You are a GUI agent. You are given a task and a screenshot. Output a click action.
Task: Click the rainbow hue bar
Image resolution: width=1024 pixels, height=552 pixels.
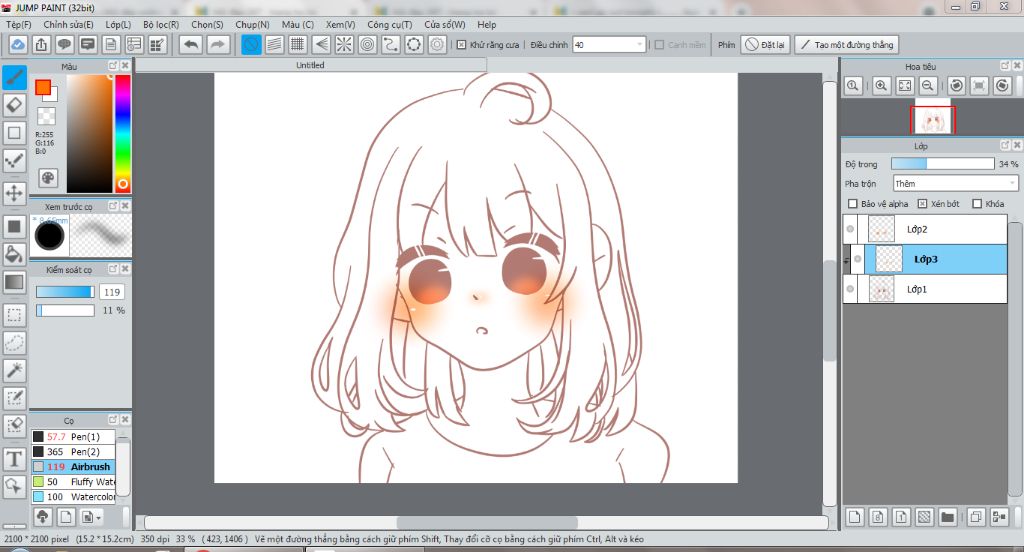123,133
